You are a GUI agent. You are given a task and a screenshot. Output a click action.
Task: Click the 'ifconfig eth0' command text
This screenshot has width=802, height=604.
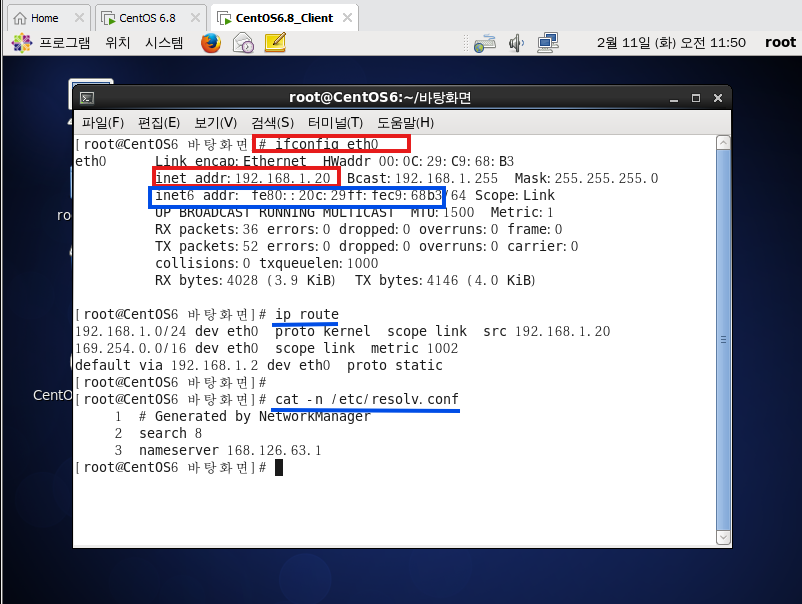(x=326, y=144)
